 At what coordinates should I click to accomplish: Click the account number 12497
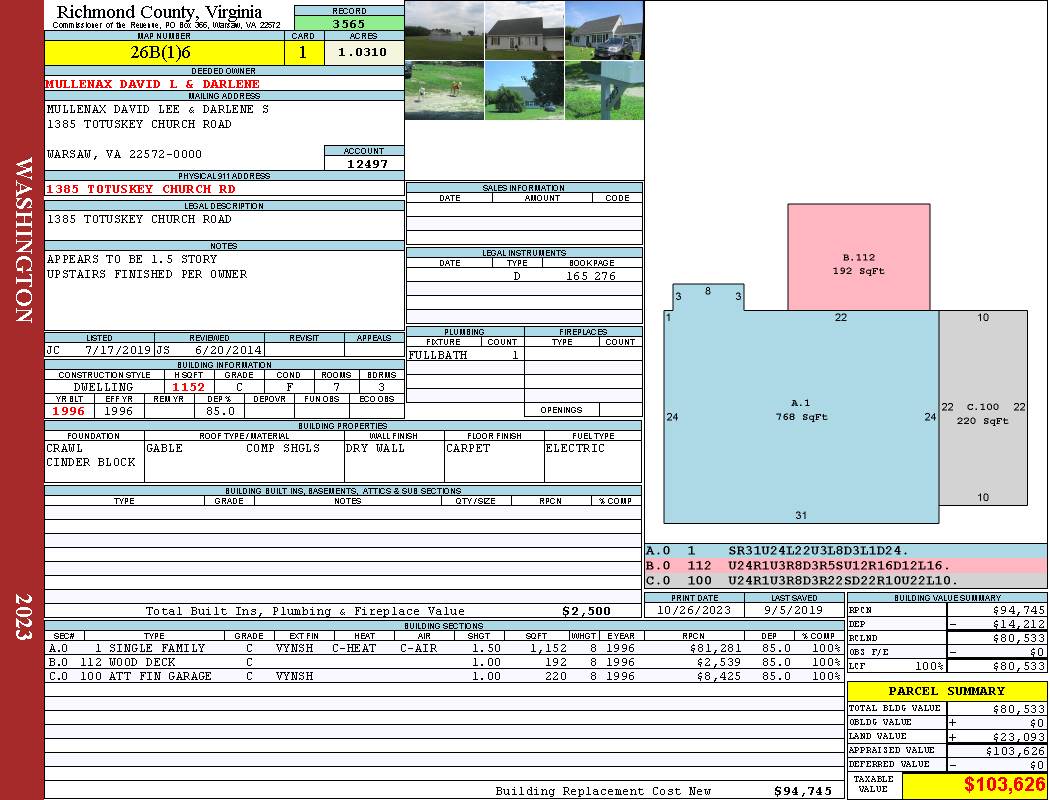click(367, 163)
